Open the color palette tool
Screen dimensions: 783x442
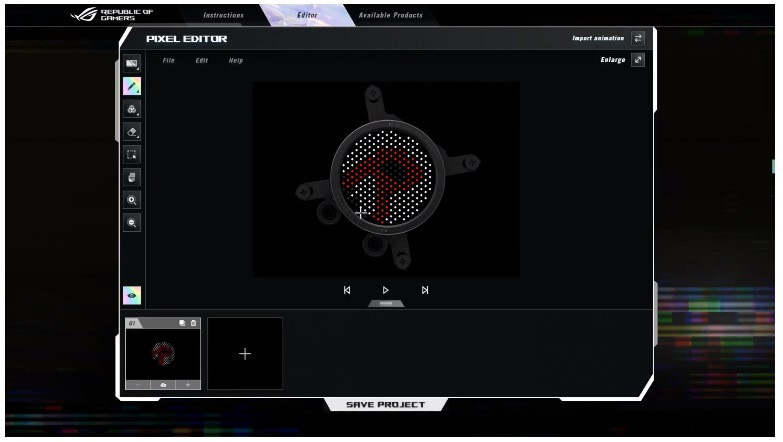click(132, 109)
